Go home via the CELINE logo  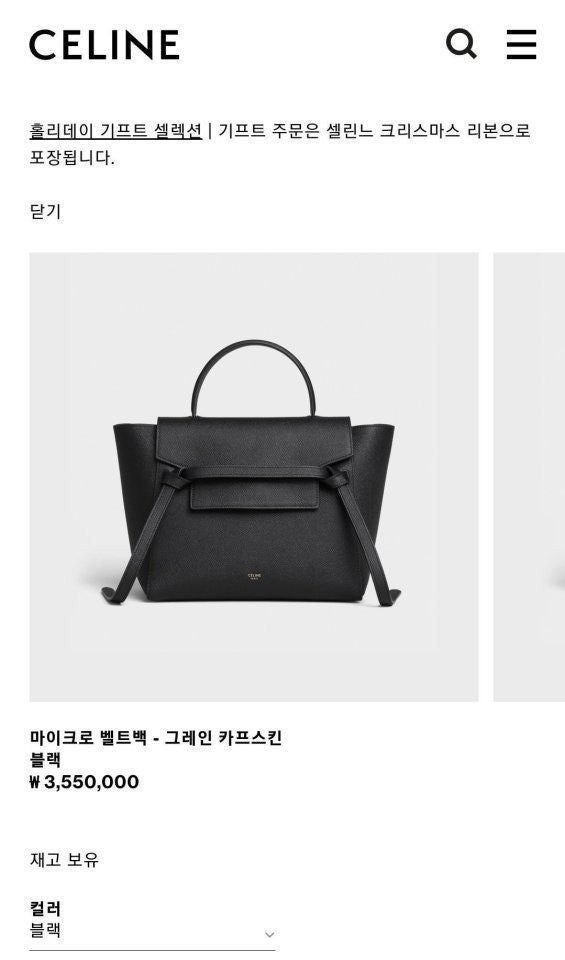click(104, 45)
